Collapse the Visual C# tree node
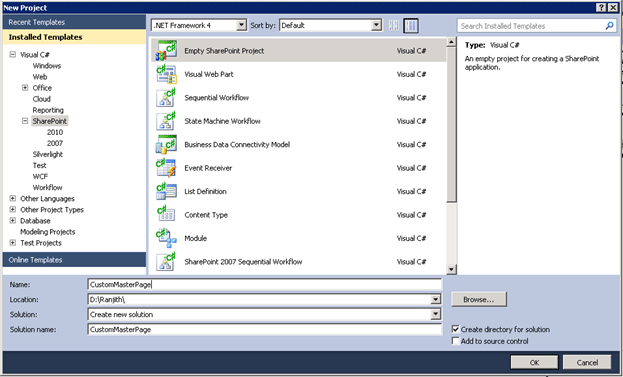This screenshot has height=377, width=623. pyautogui.click(x=13, y=54)
